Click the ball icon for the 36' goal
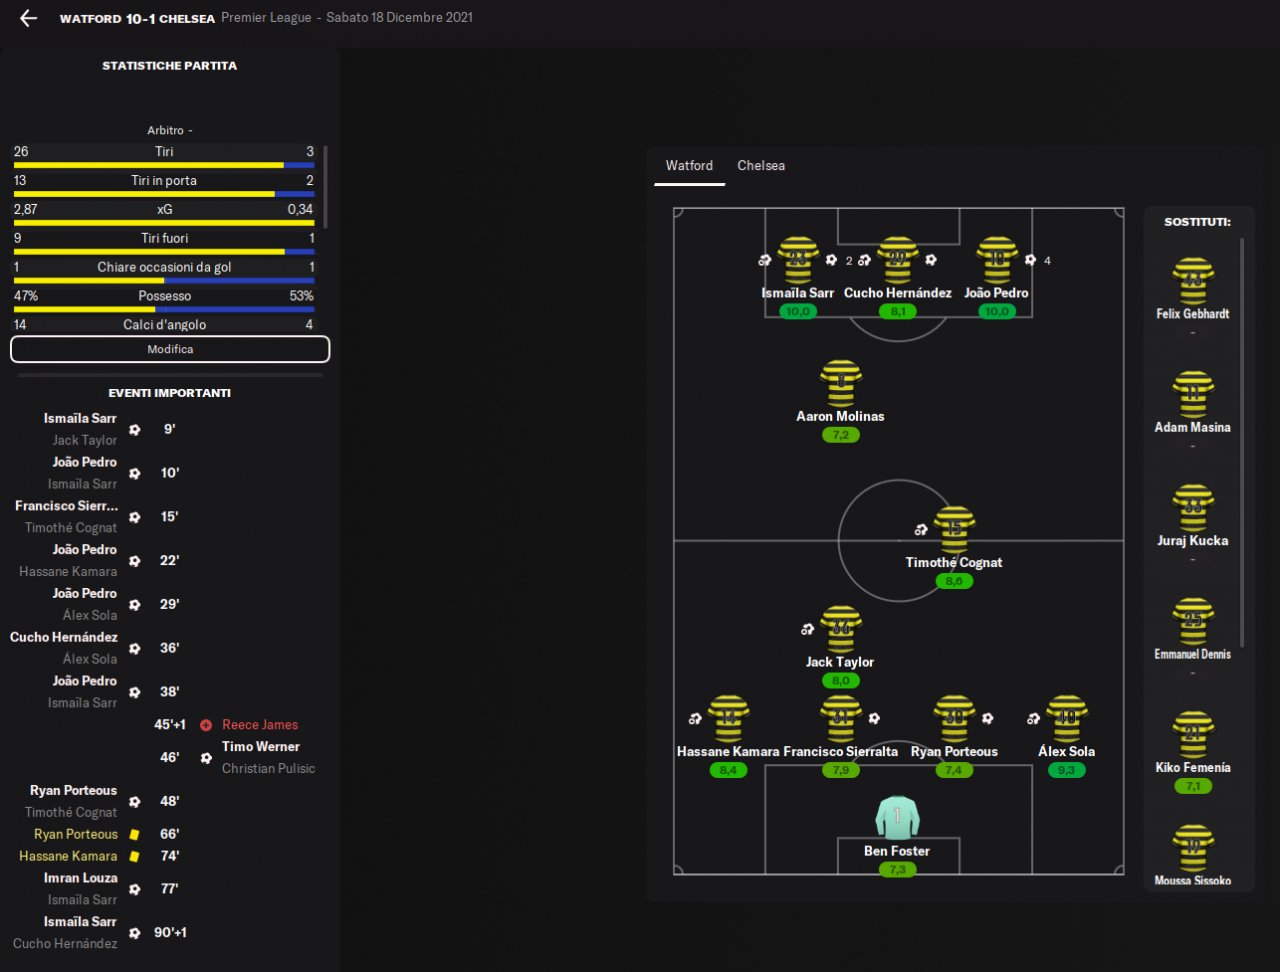This screenshot has height=972, width=1280. pyautogui.click(x=135, y=649)
